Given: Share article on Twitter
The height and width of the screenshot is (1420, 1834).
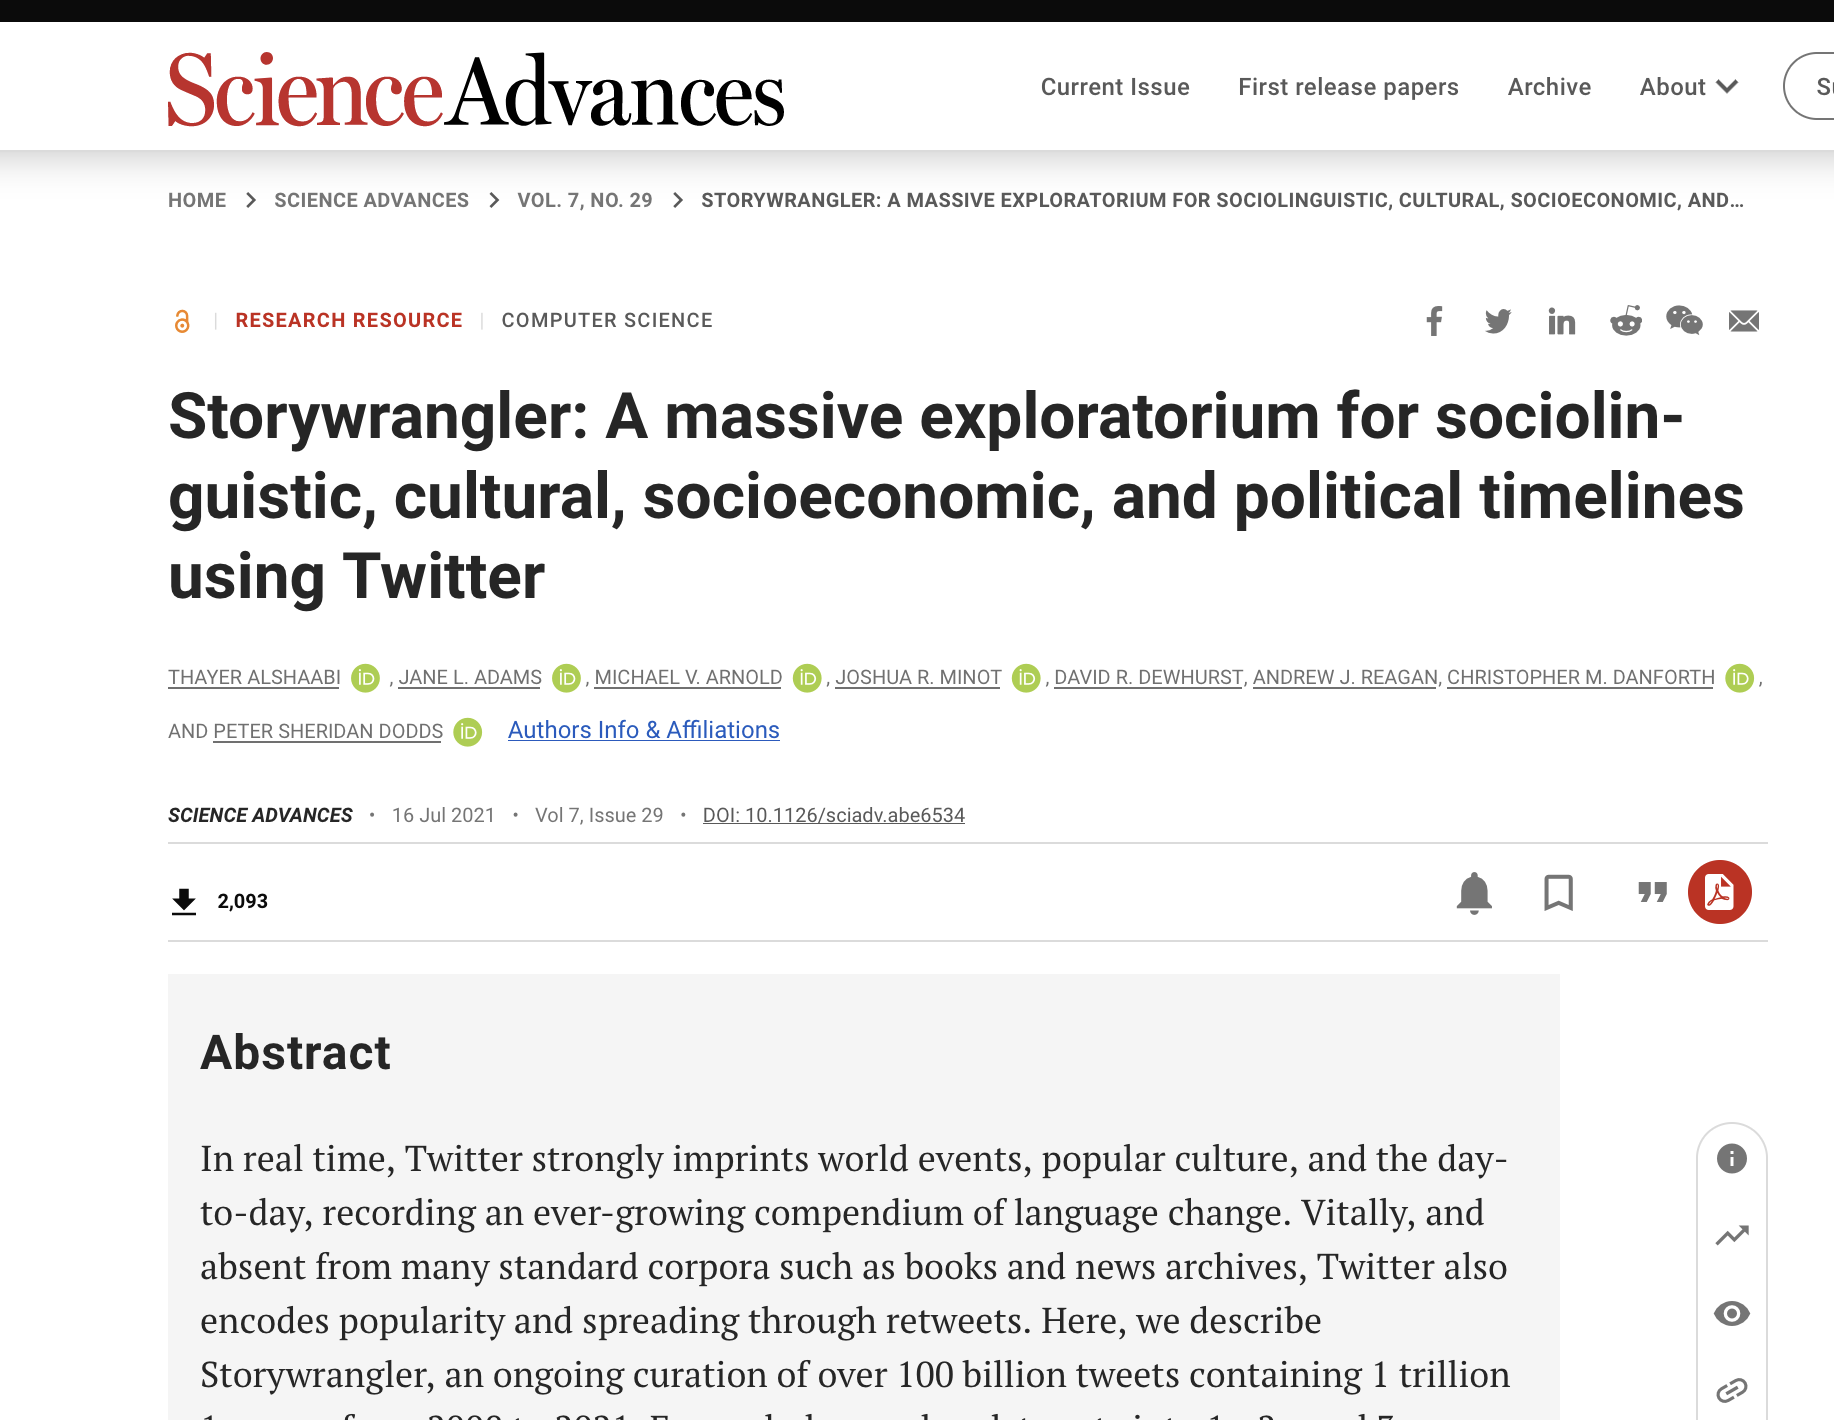Looking at the screenshot, I should coord(1497,321).
